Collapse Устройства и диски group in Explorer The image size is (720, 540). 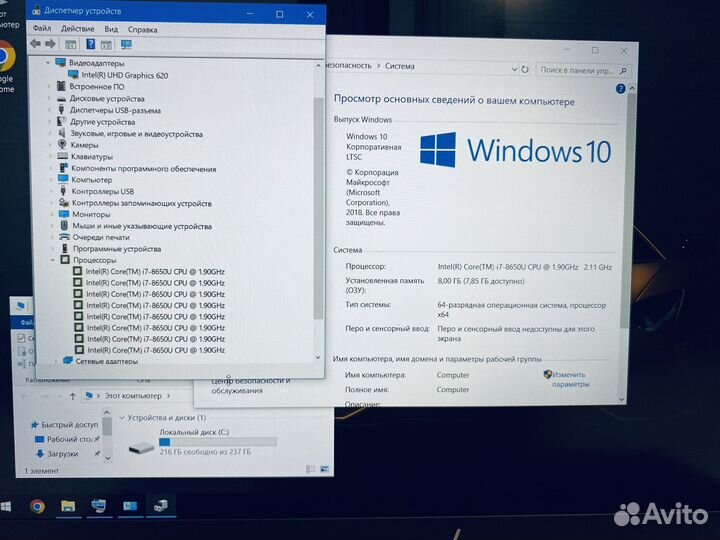point(122,417)
